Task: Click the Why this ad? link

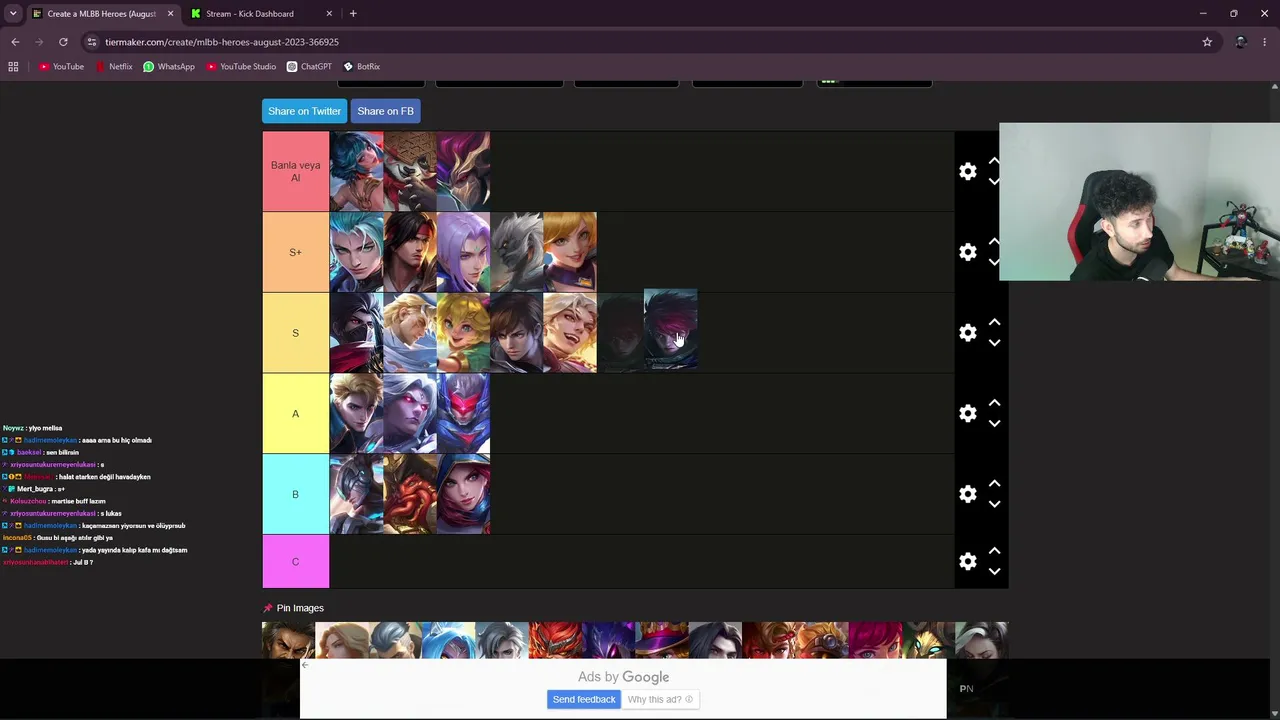Action: point(660,699)
